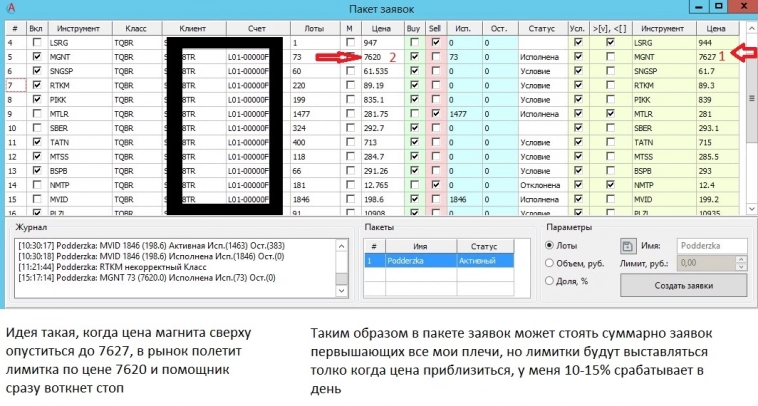The image size is (758, 406).
Task: Click the condition price 199.2 for MVID
Action: pyautogui.click(x=718, y=199)
